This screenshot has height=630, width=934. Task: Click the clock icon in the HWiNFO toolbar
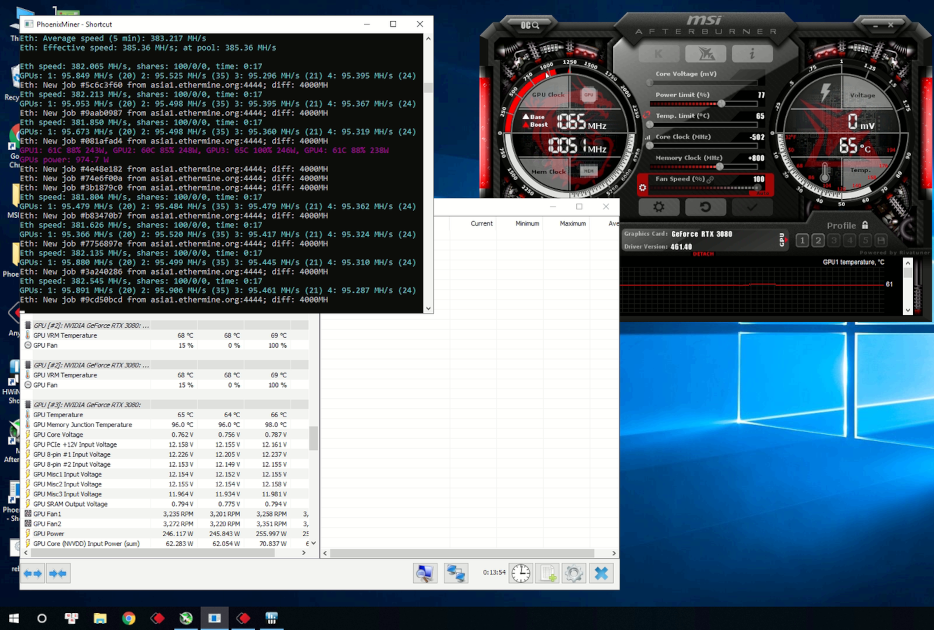pos(521,573)
